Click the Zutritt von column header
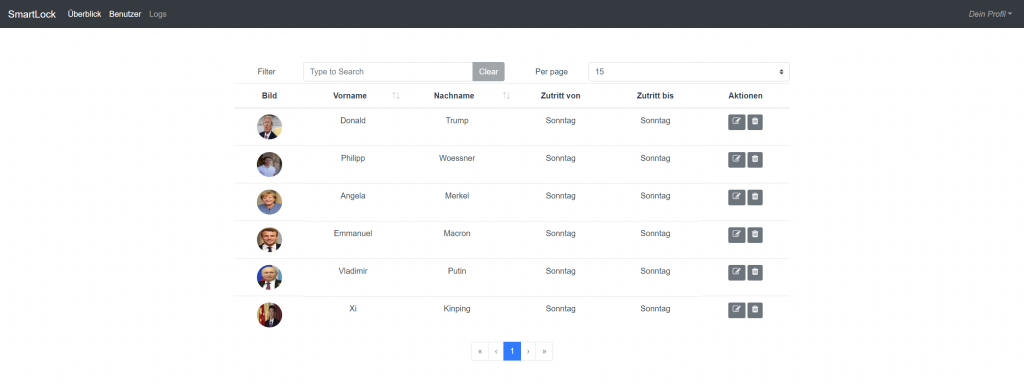 tap(560, 96)
